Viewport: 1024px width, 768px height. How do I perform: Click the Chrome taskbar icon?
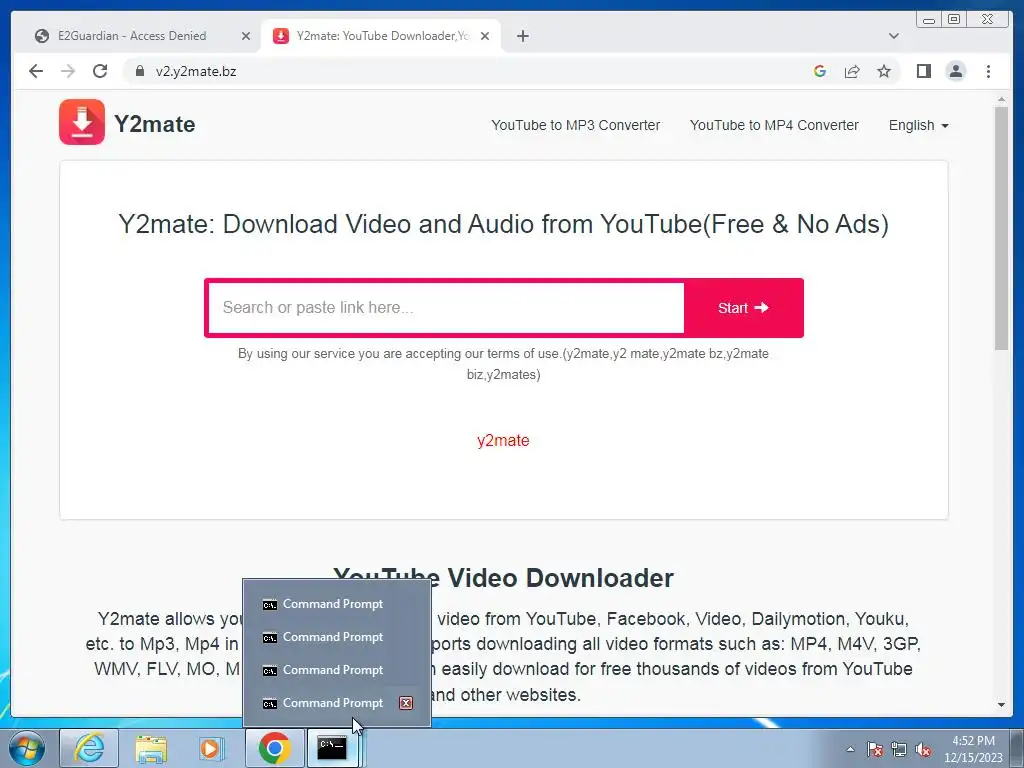click(x=274, y=748)
